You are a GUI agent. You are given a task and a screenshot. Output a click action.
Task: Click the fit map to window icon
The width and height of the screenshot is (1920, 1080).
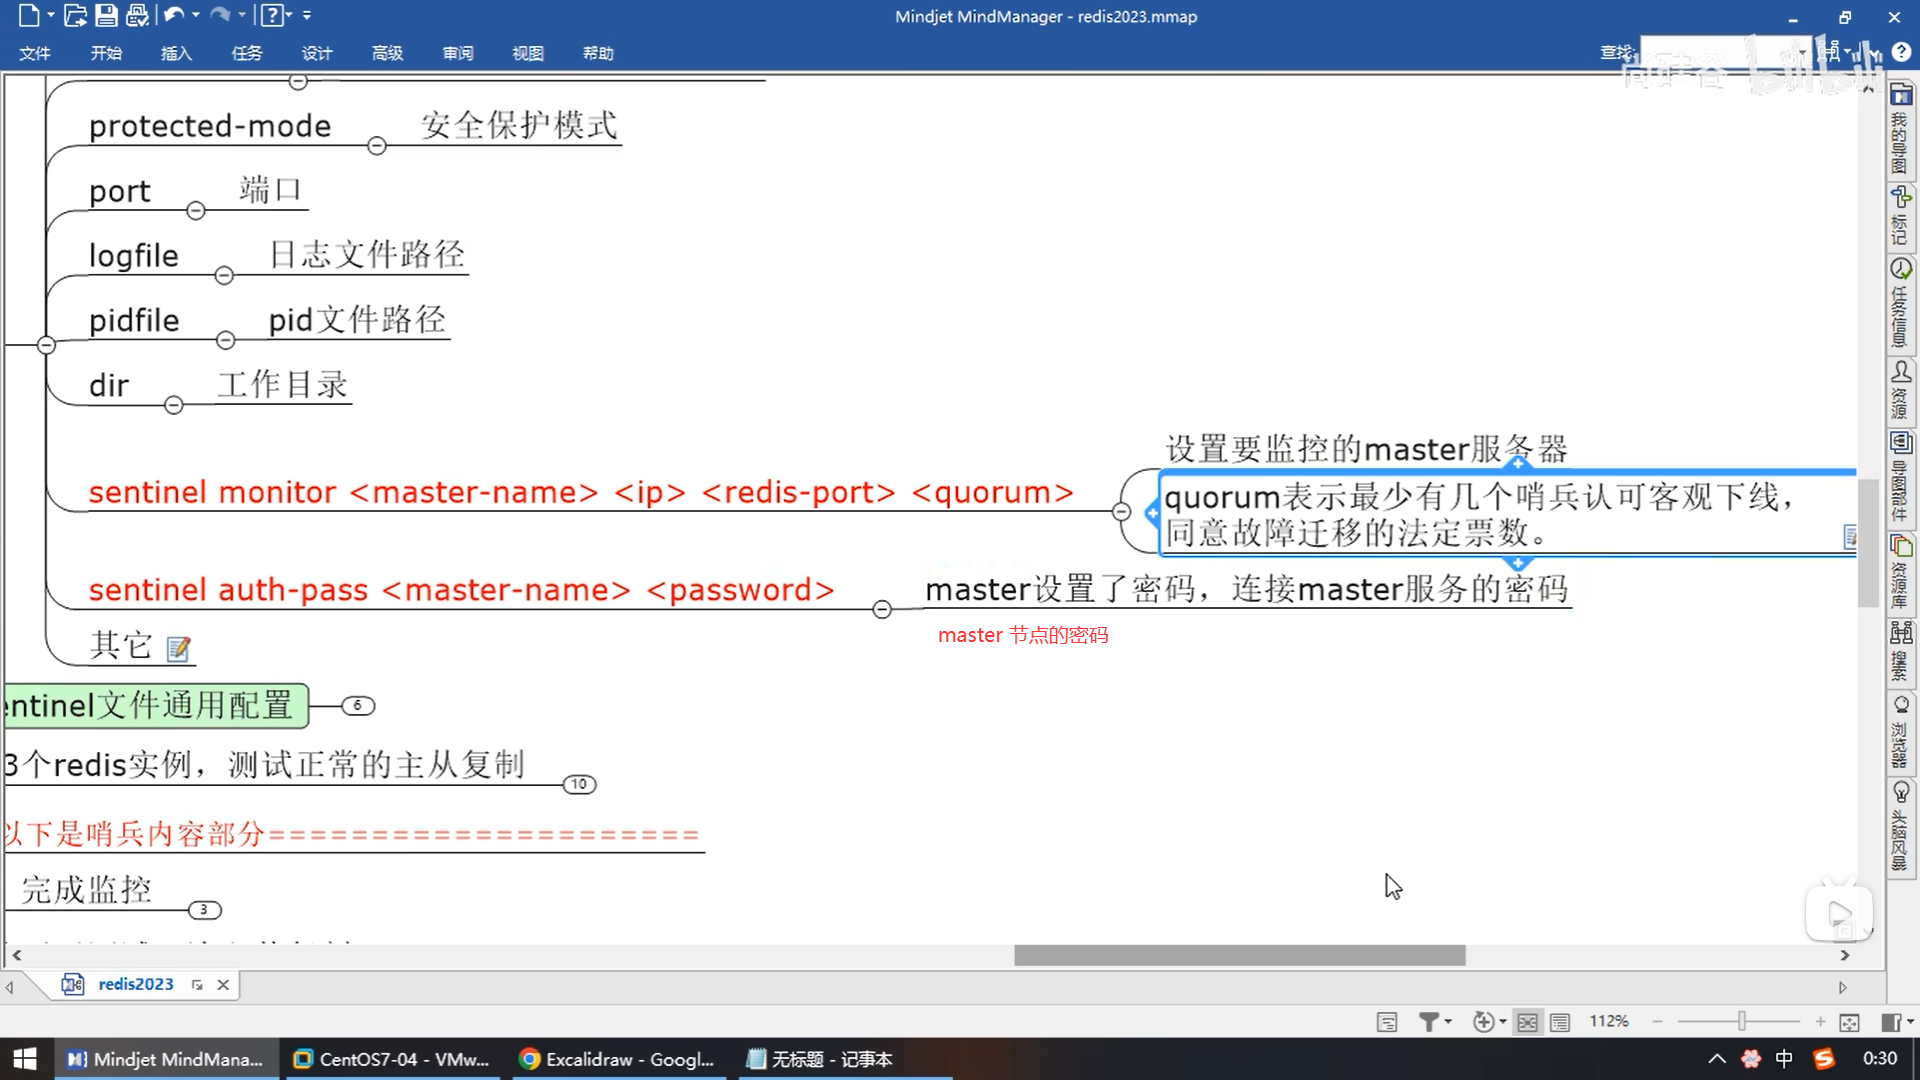pyautogui.click(x=1849, y=1021)
